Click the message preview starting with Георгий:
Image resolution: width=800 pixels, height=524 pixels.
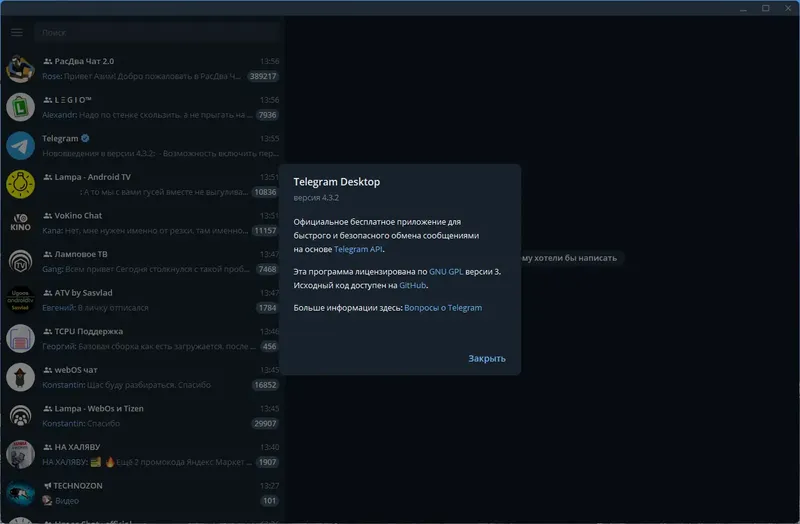pos(149,346)
